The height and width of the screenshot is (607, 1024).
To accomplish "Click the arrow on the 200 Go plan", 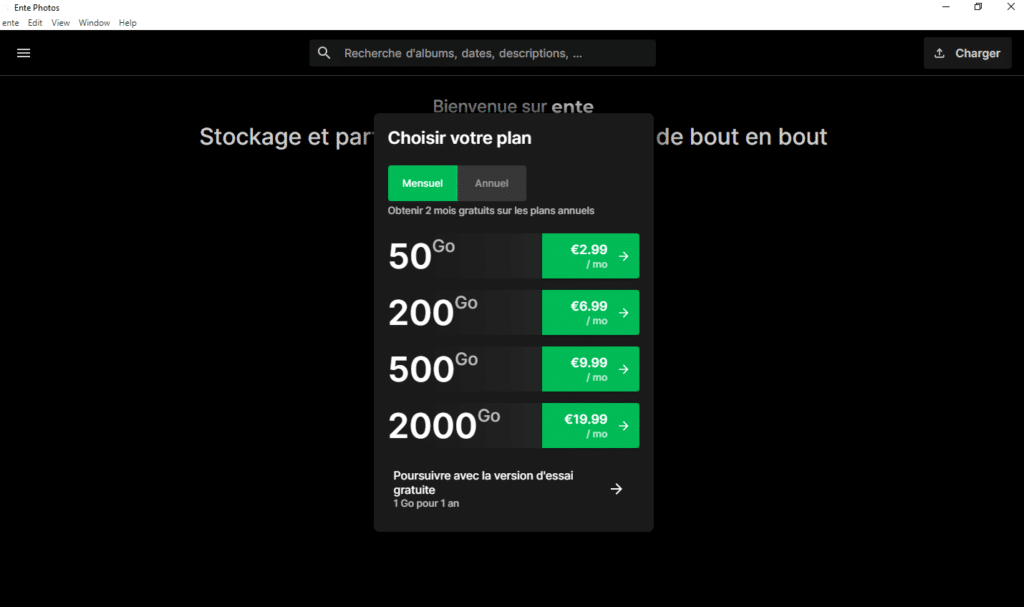I will [623, 313].
